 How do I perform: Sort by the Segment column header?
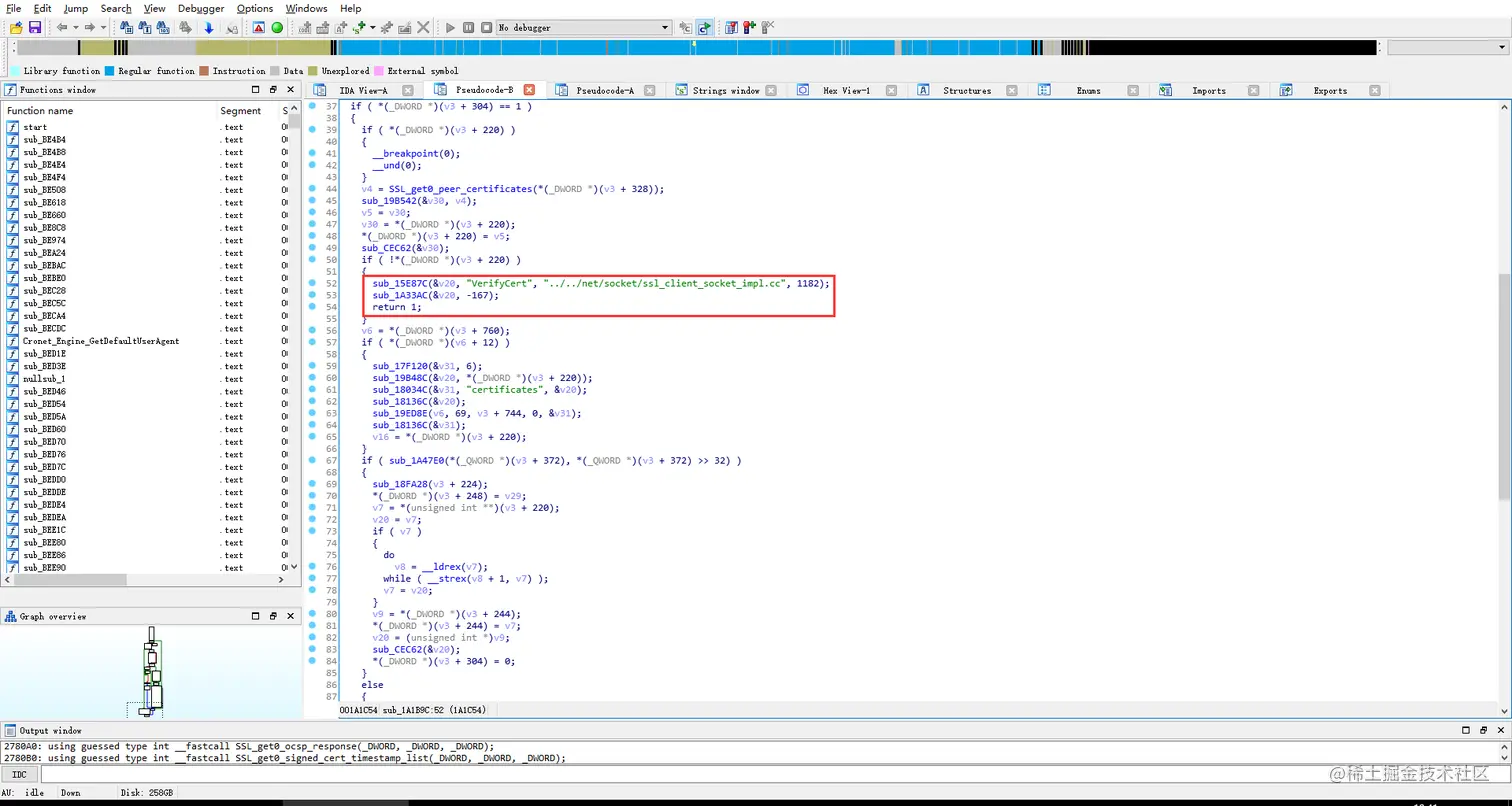tap(247, 111)
